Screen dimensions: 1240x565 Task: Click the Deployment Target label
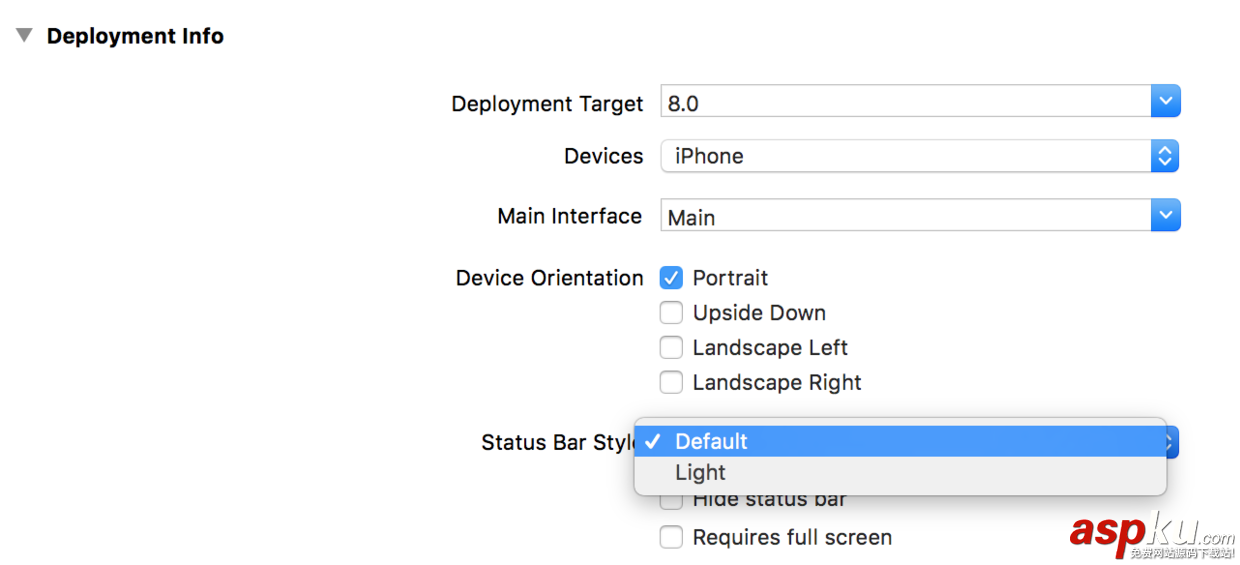(x=547, y=104)
